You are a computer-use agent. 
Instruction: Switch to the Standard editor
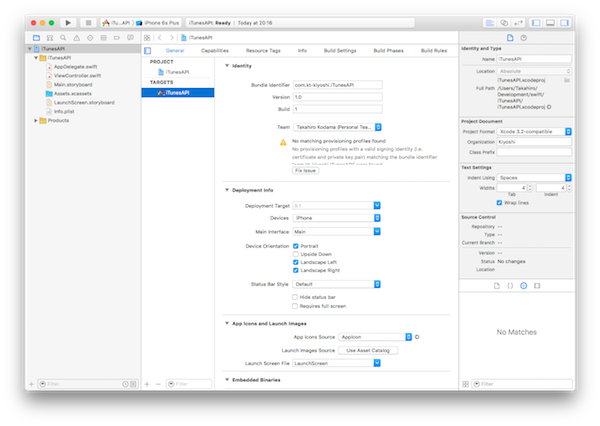[x=489, y=23]
